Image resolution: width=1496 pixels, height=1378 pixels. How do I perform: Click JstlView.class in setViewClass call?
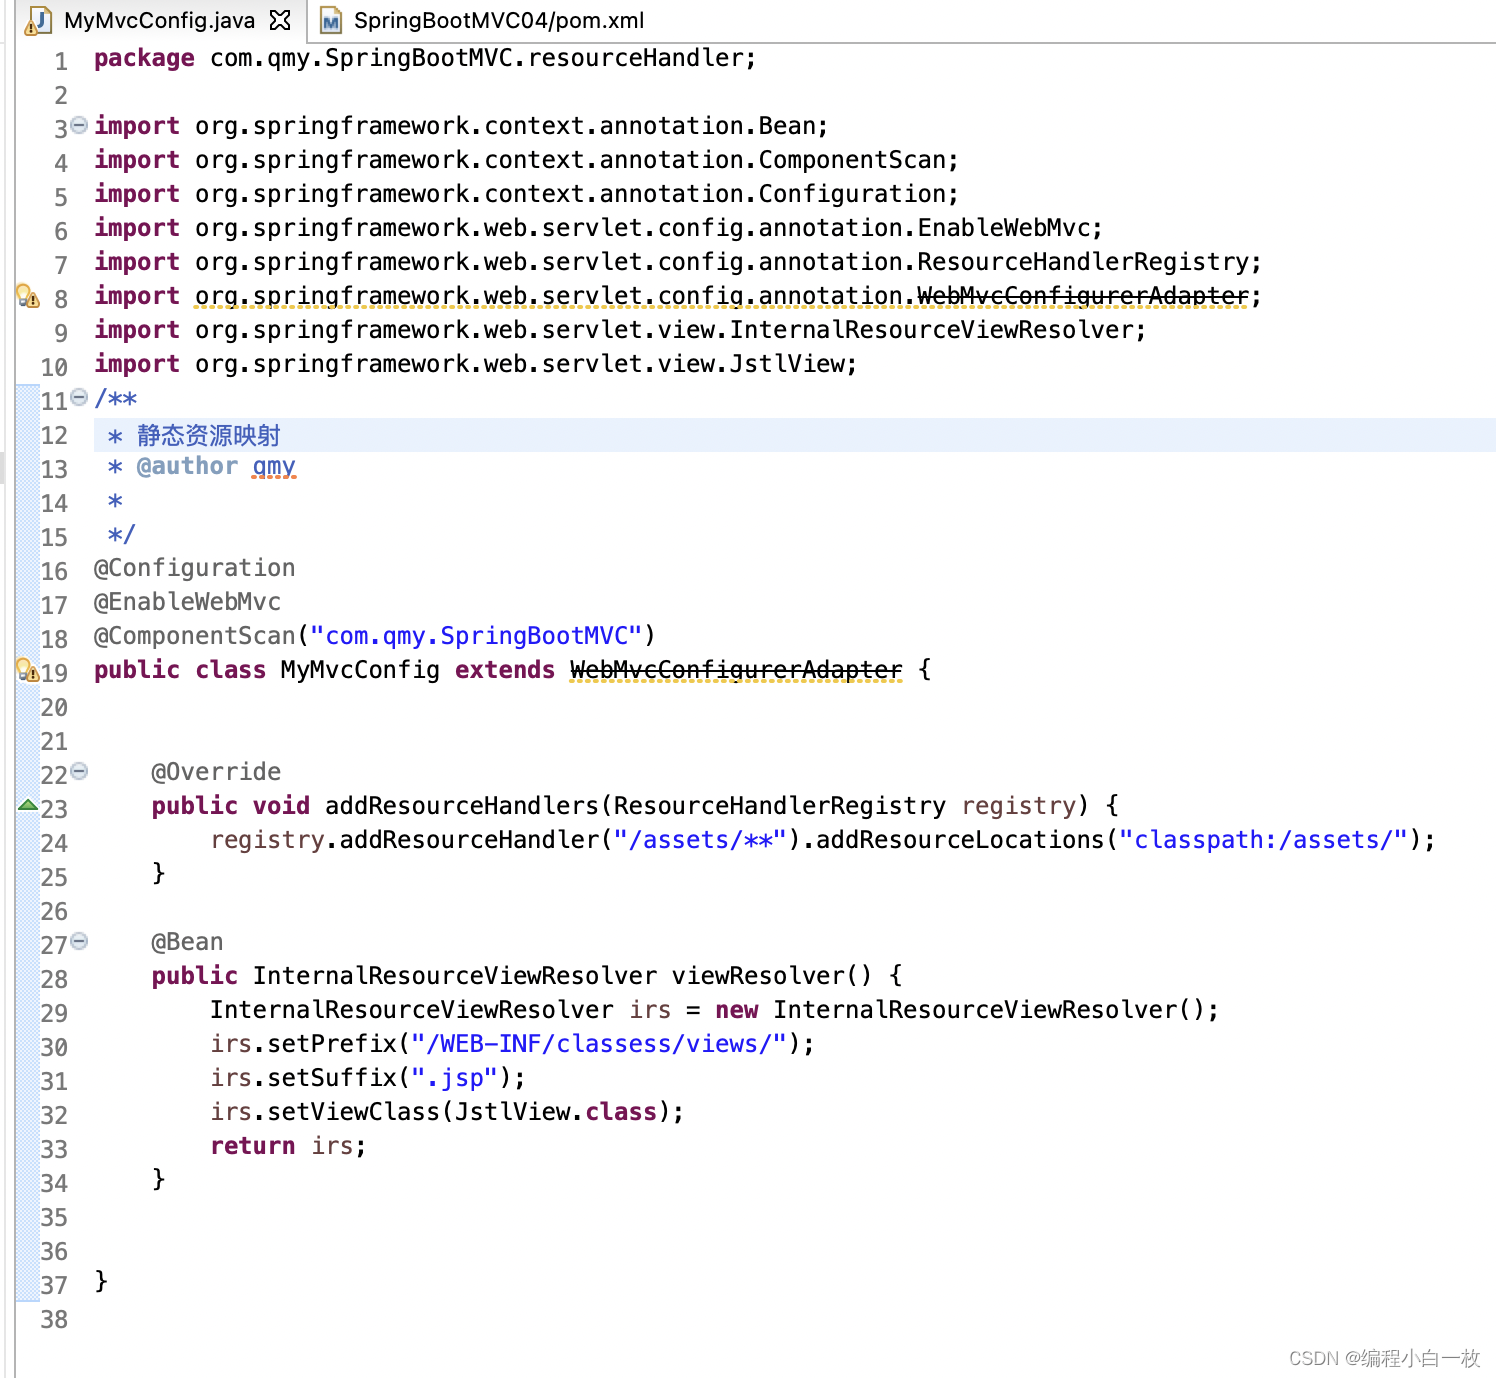[x=556, y=1112]
